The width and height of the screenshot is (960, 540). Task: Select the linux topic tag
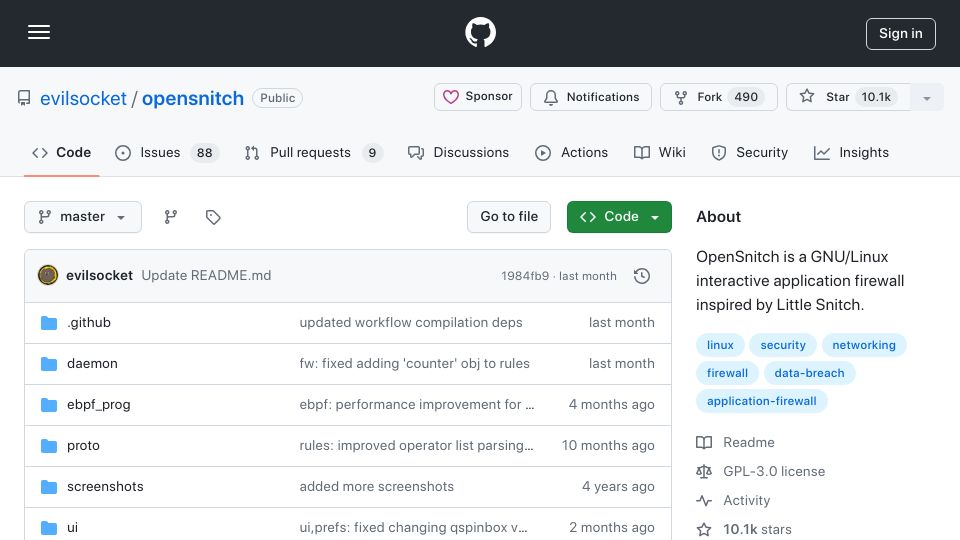coord(720,345)
